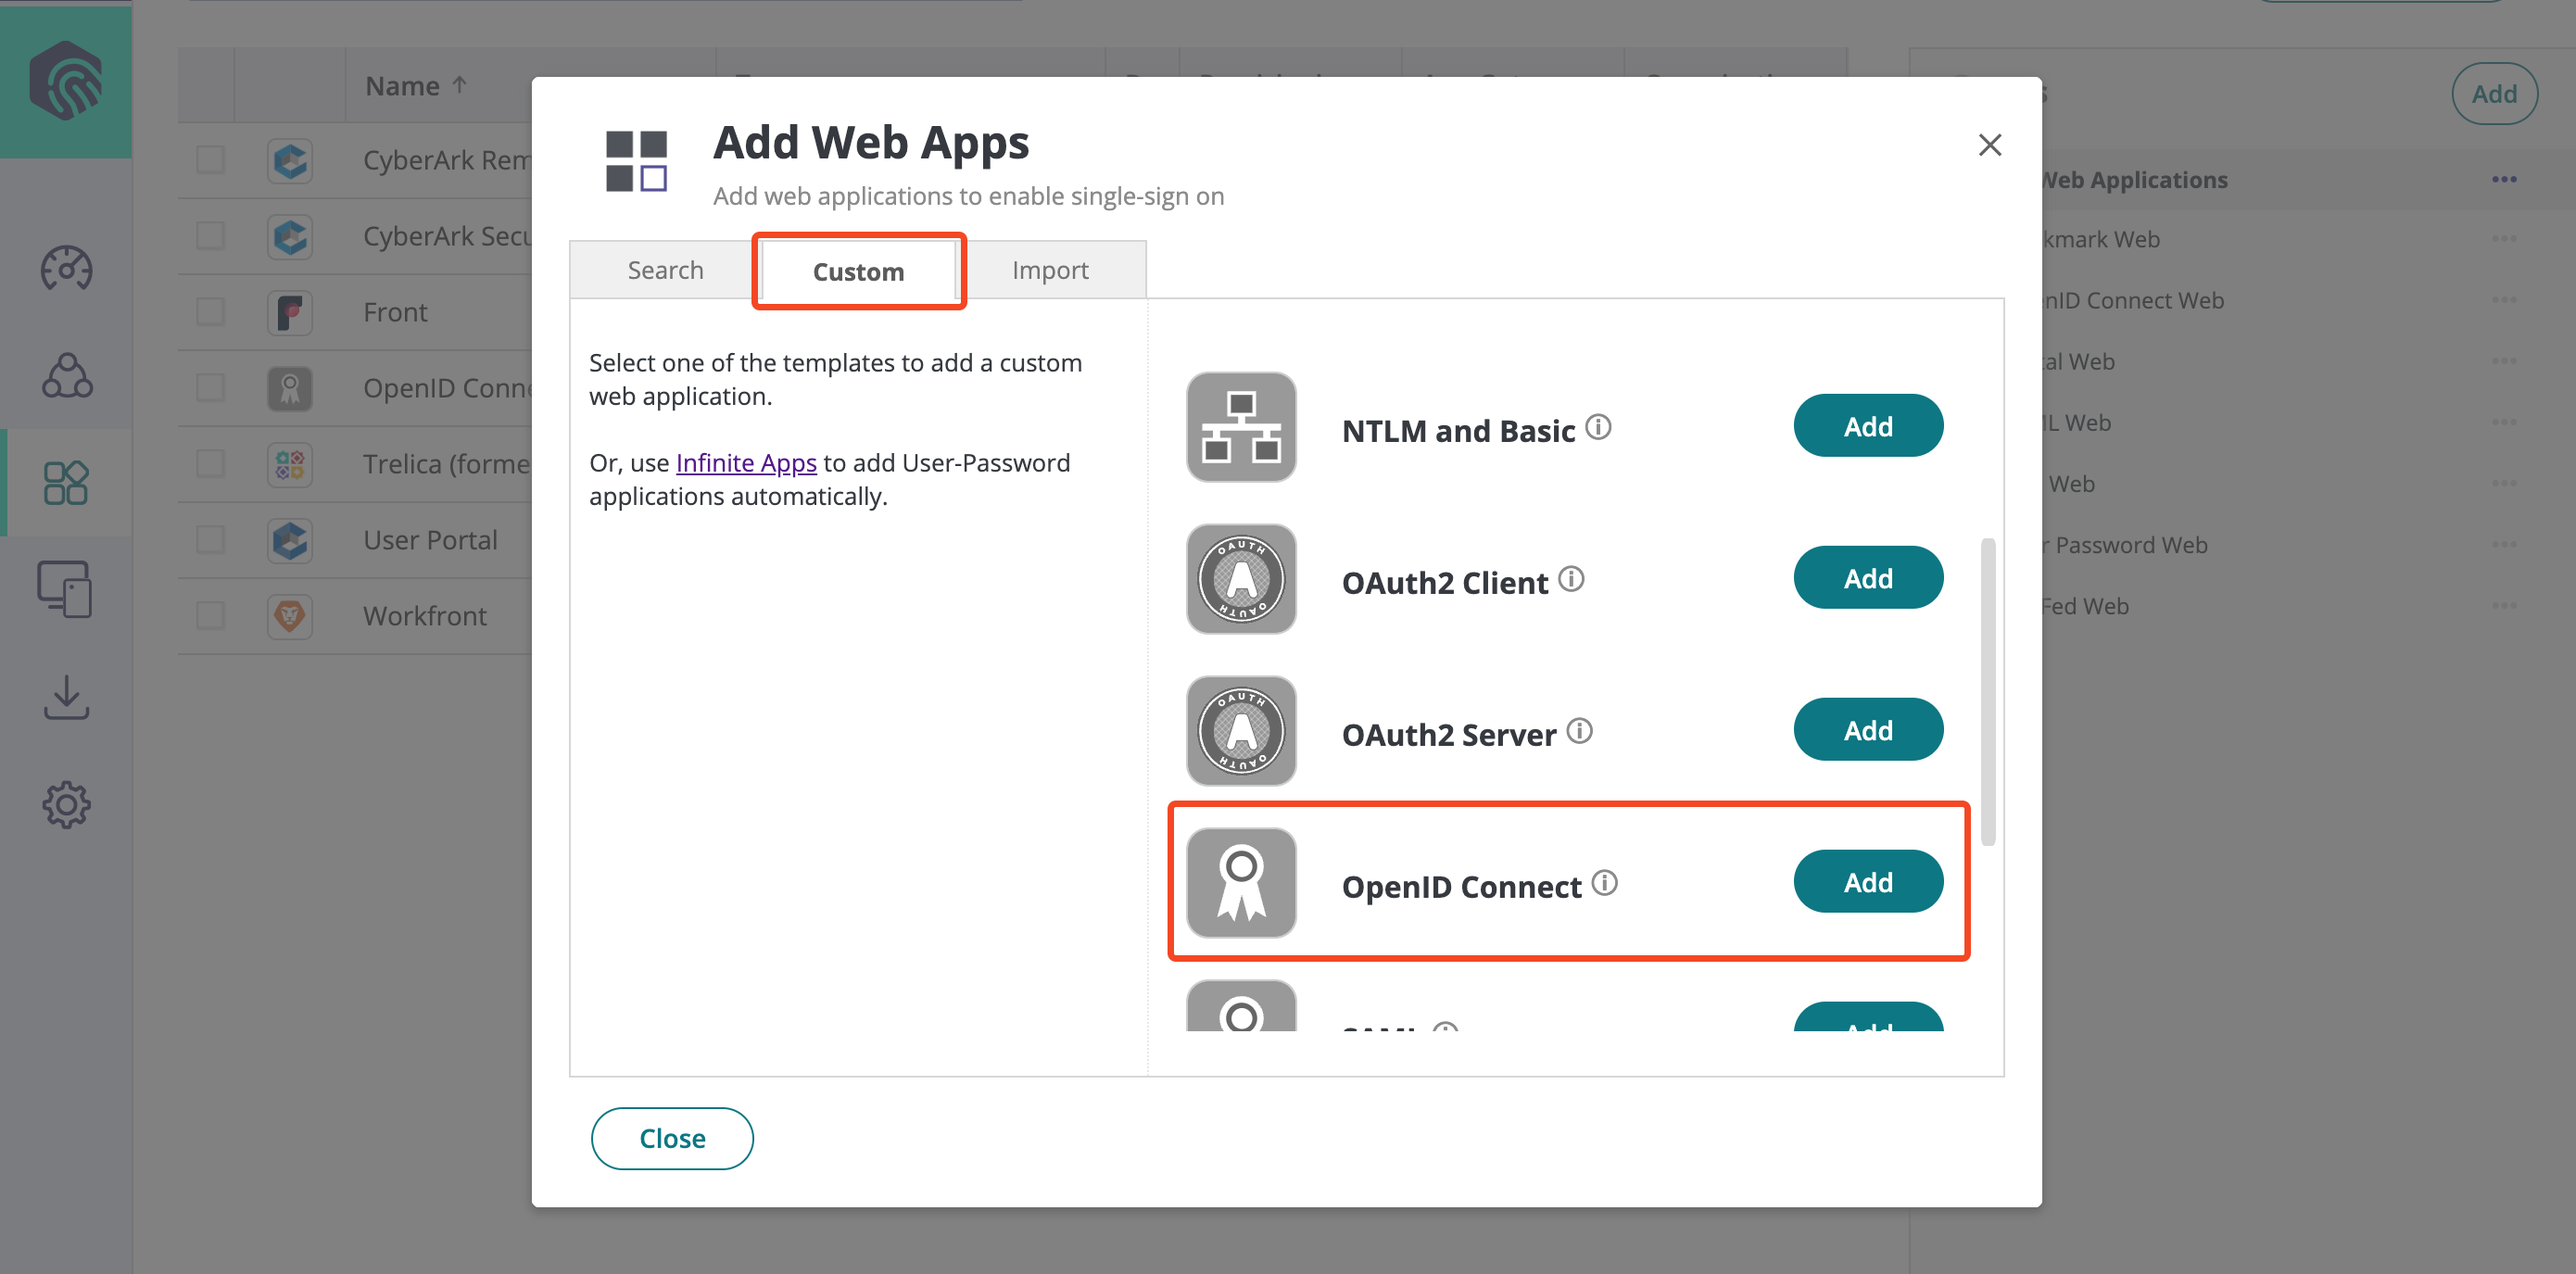Sort by the Name column arrow
This screenshot has height=1274, width=2576.
[x=460, y=85]
